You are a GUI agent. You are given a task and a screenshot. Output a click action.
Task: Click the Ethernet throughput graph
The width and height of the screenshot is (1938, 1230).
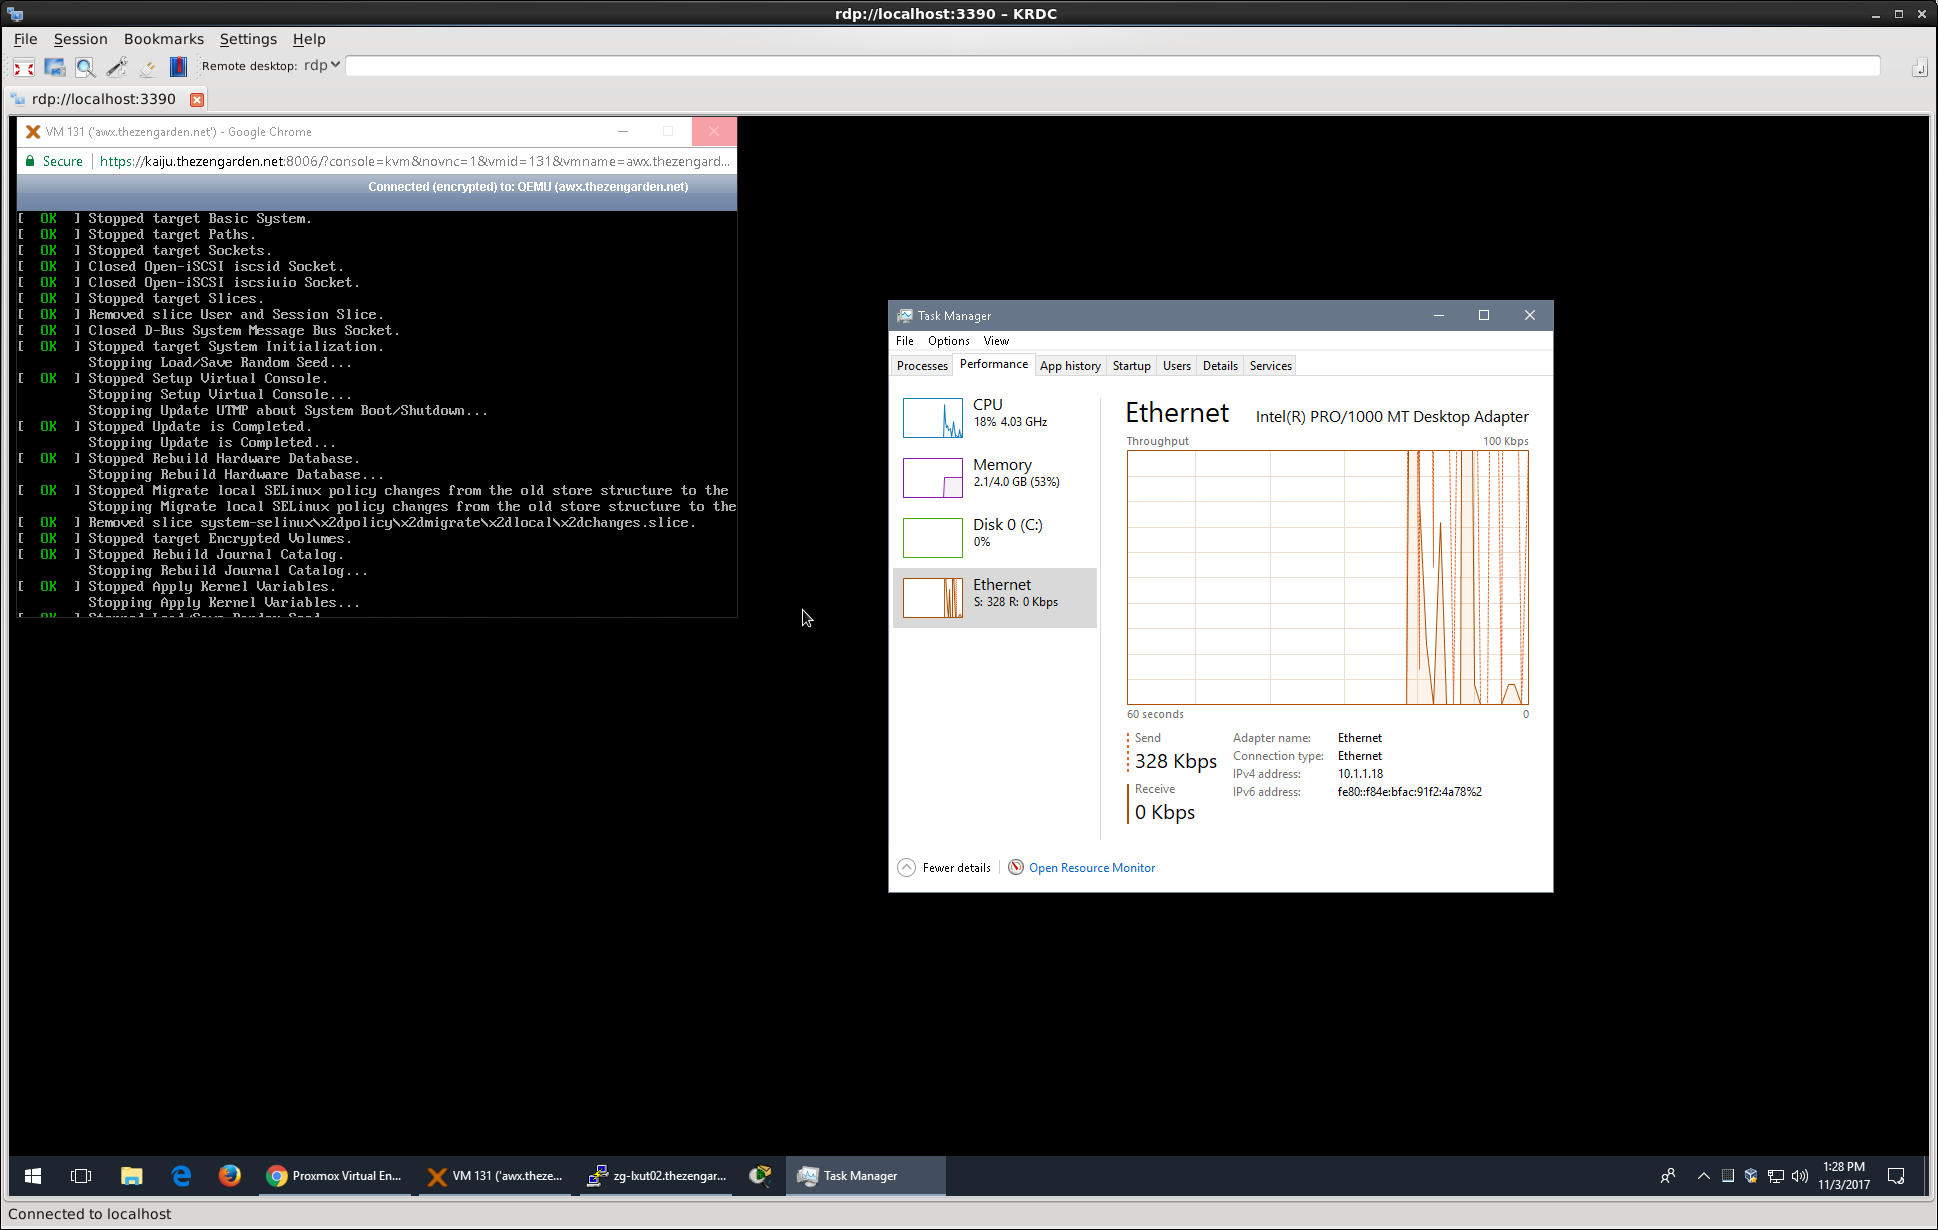(1327, 578)
